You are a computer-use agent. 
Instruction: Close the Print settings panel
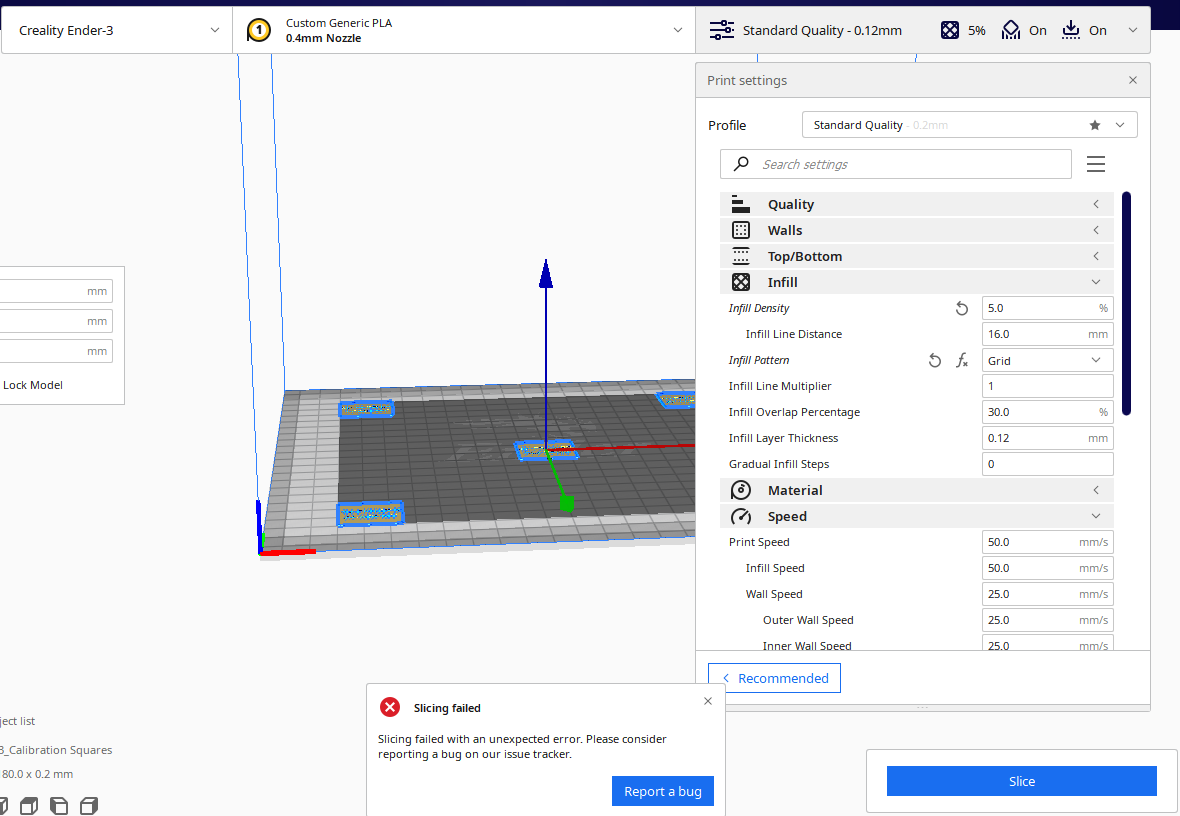(x=1133, y=80)
